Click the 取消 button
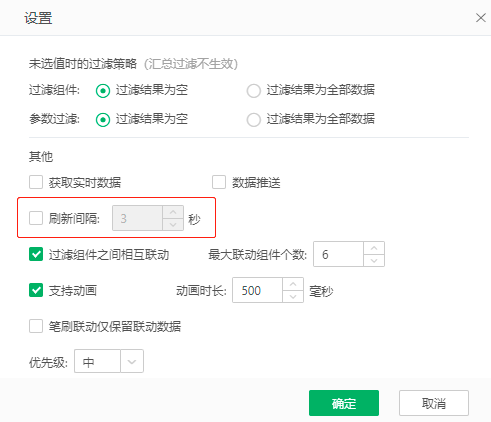The height and width of the screenshot is (422, 491). click(x=434, y=403)
